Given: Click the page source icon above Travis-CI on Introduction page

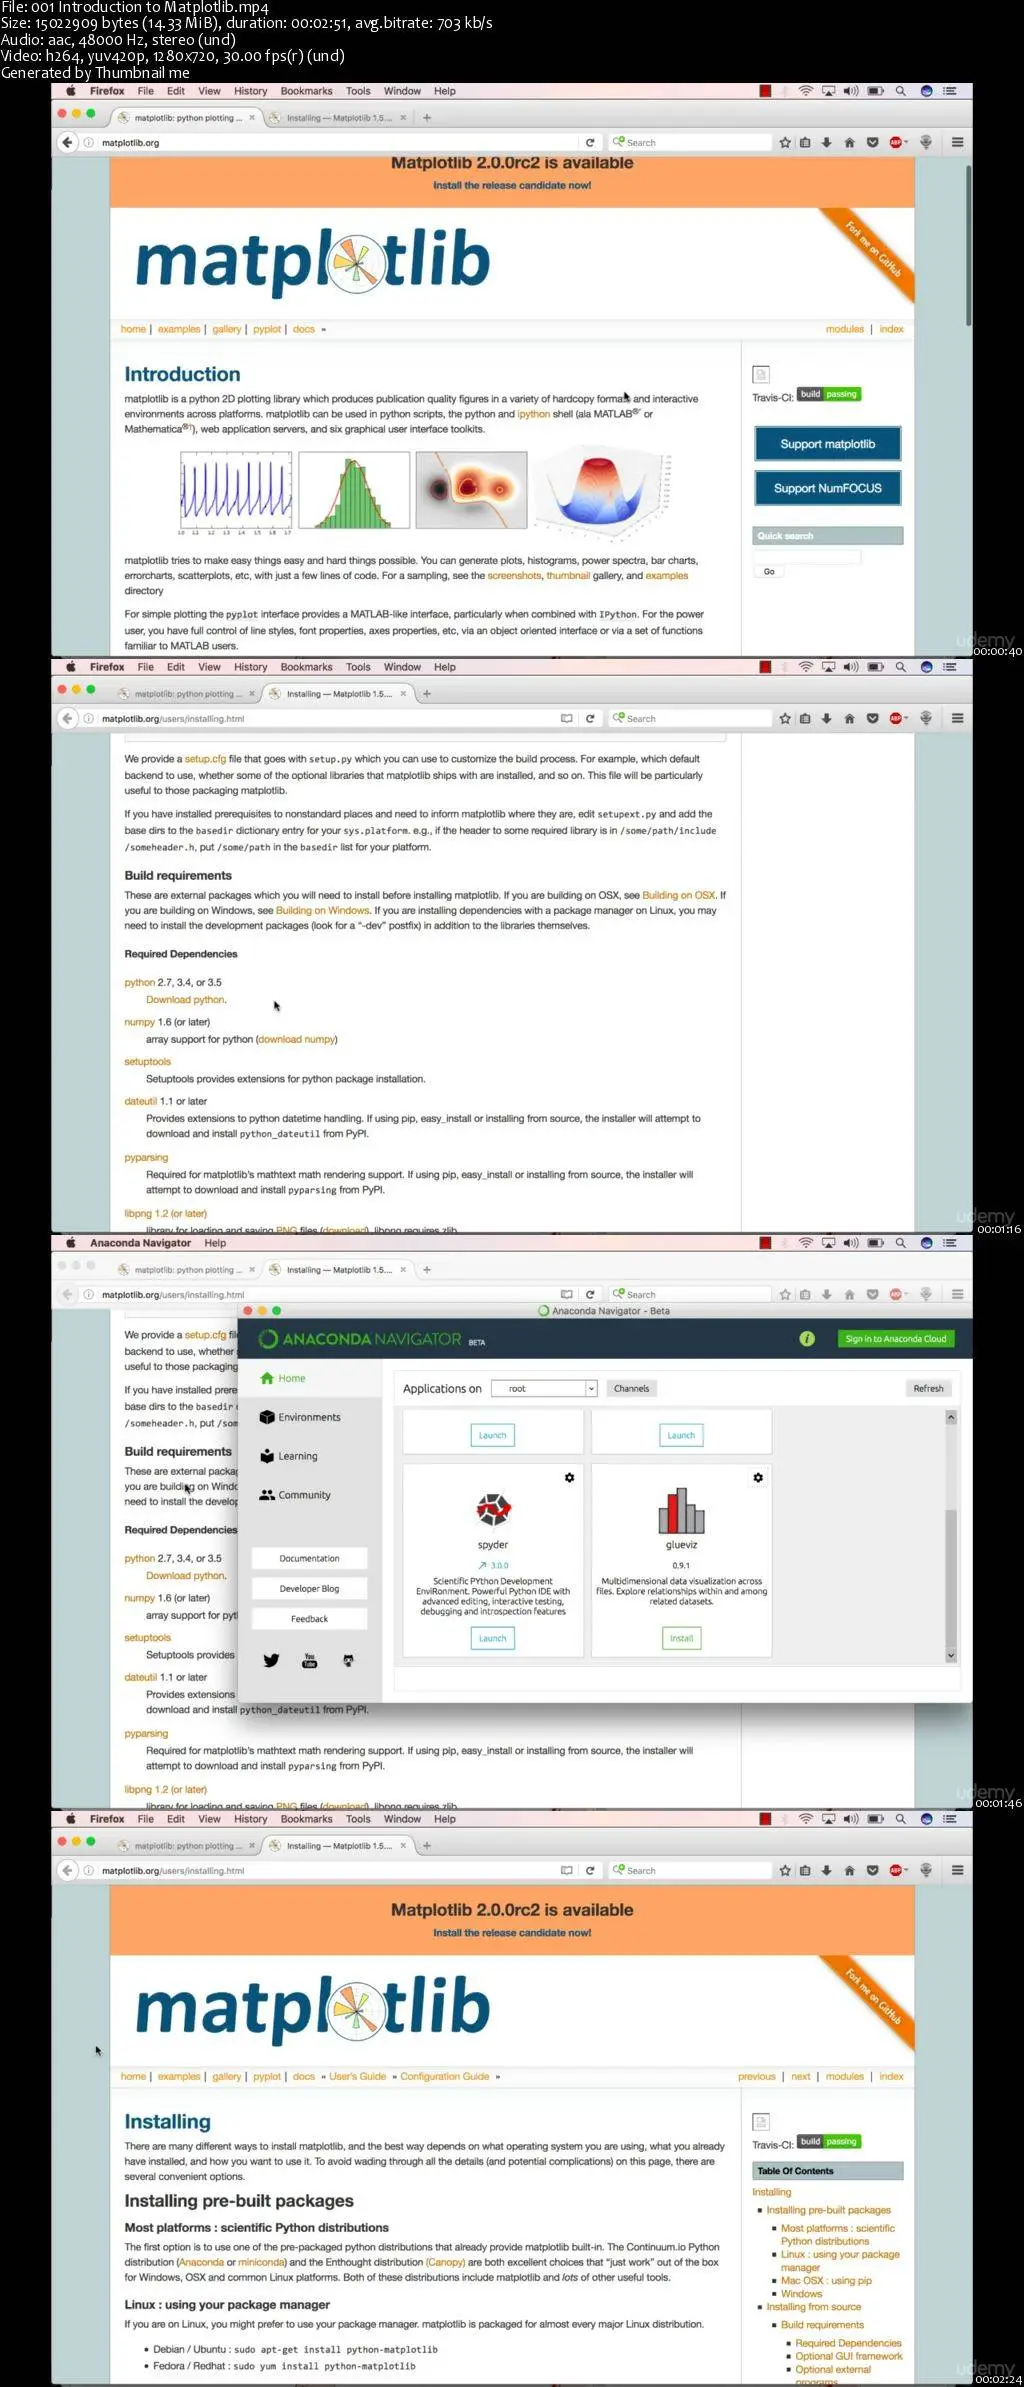Looking at the screenshot, I should 761,374.
